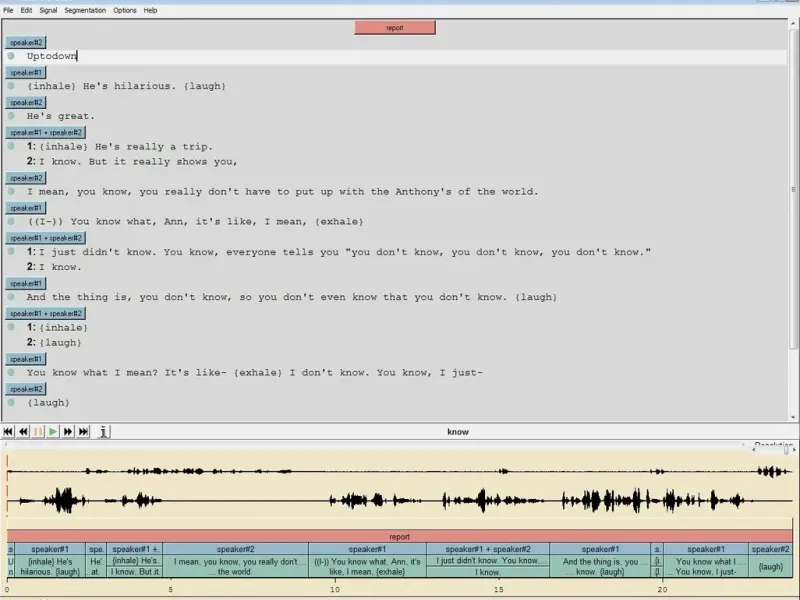Image resolution: width=800 pixels, height=600 pixels.
Task: Select timeline segment 'I just didn't know. You know'
Action: tap(488, 561)
